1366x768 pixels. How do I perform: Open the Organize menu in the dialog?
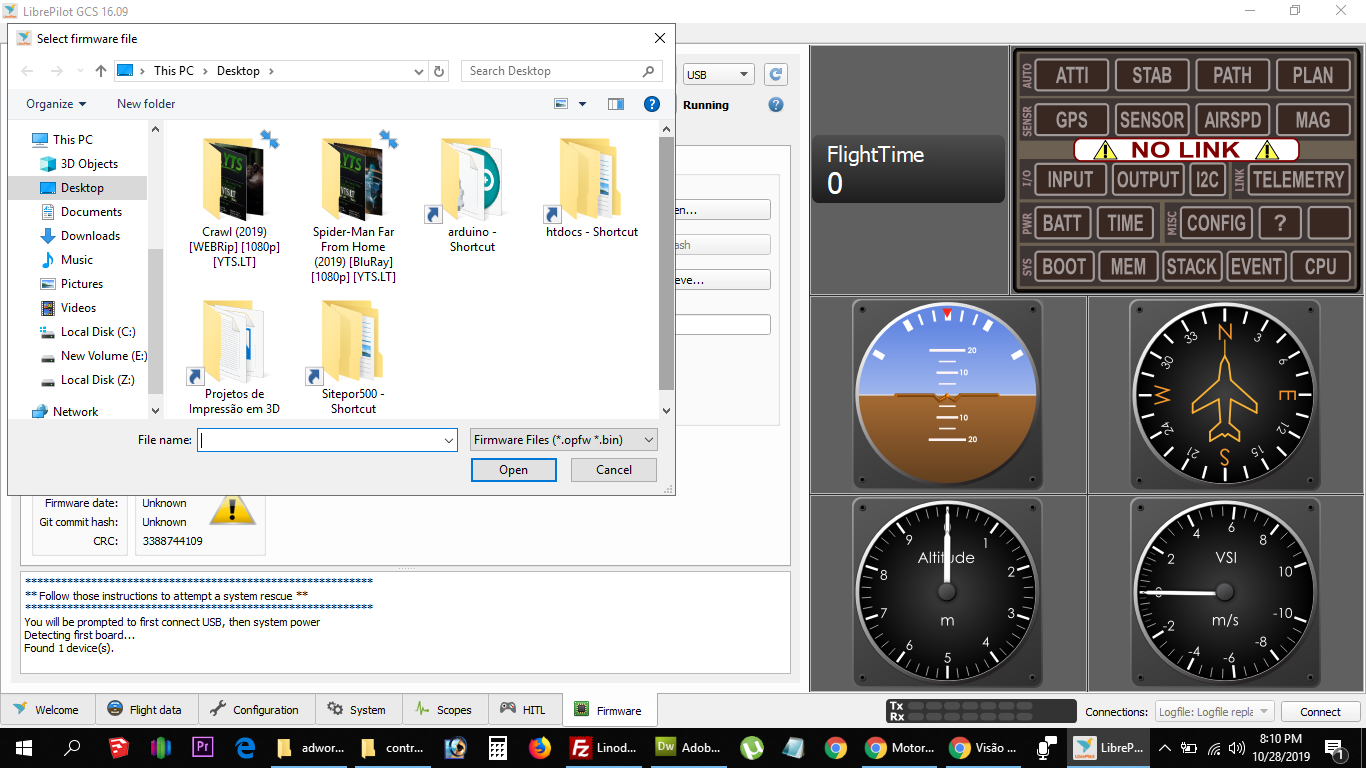55,104
